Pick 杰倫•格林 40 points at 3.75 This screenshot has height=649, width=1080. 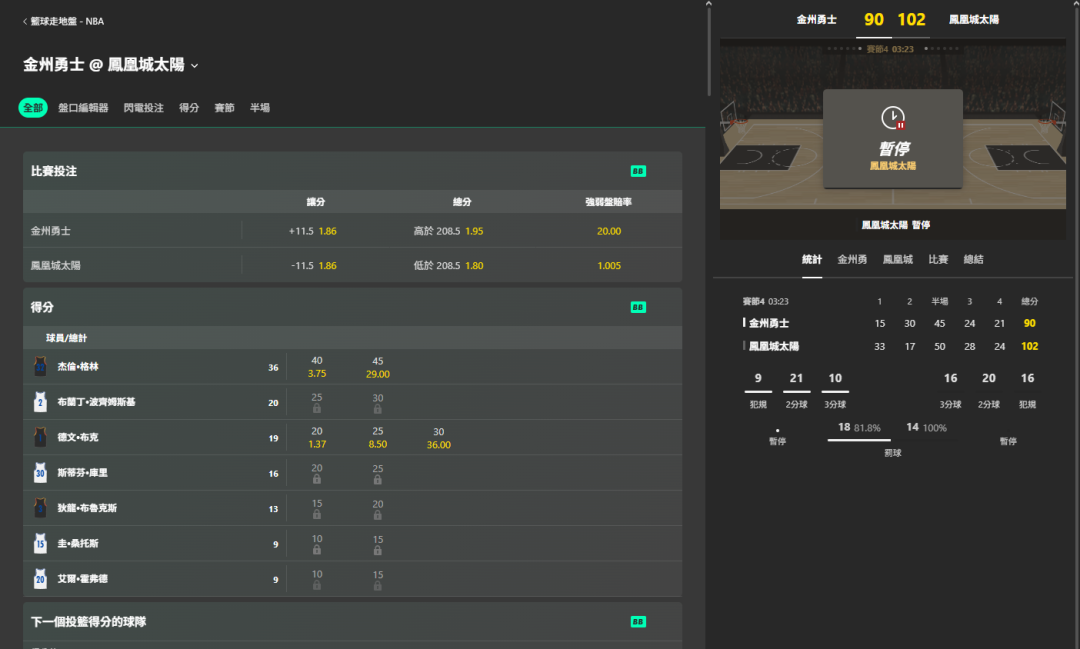pyautogui.click(x=317, y=367)
